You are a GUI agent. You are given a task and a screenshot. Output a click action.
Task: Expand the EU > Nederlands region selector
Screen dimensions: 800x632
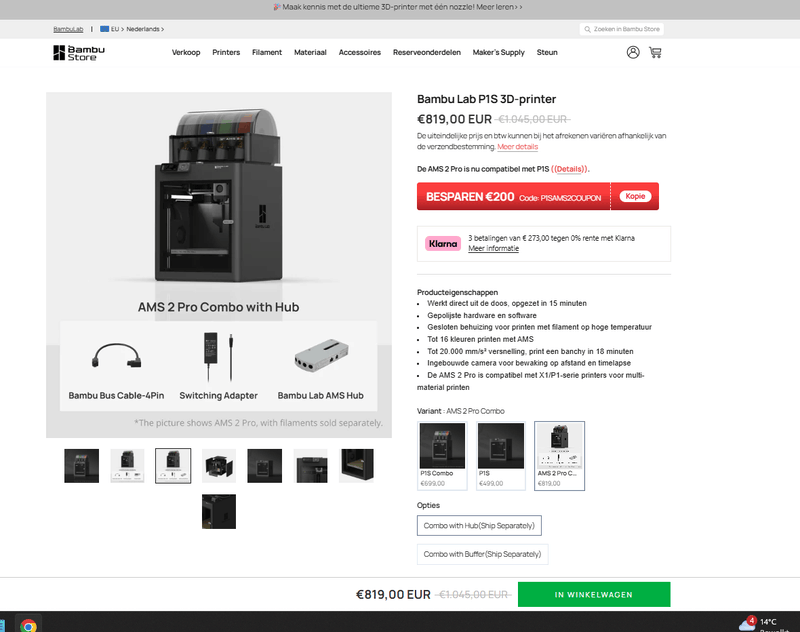pyautogui.click(x=132, y=29)
